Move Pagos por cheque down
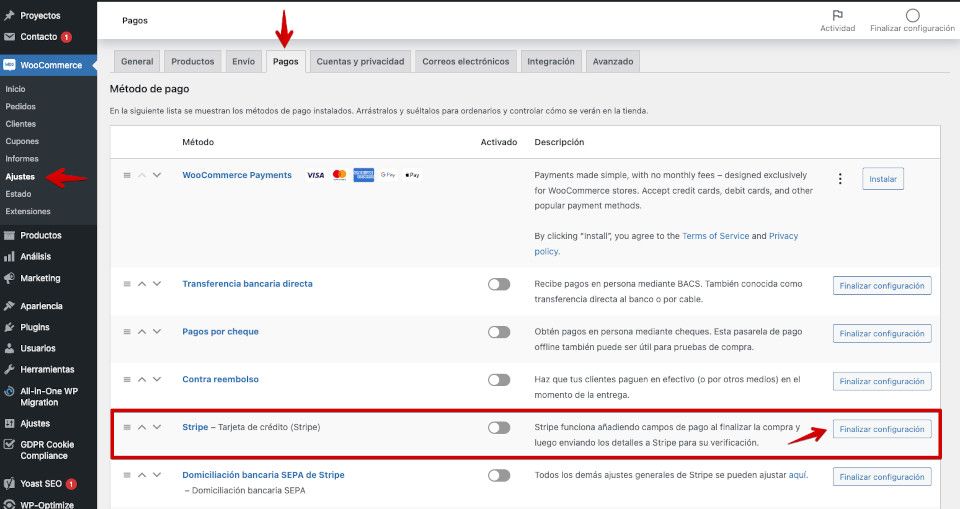 pyautogui.click(x=157, y=332)
